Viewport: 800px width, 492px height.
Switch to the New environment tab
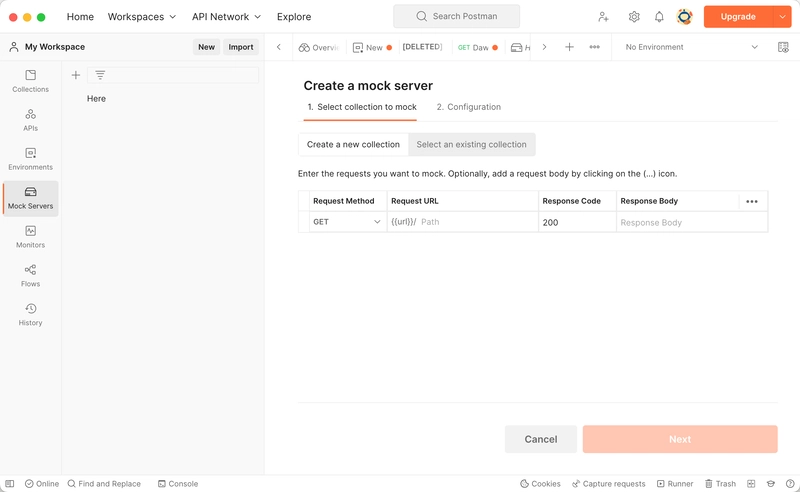pyautogui.click(x=372, y=47)
